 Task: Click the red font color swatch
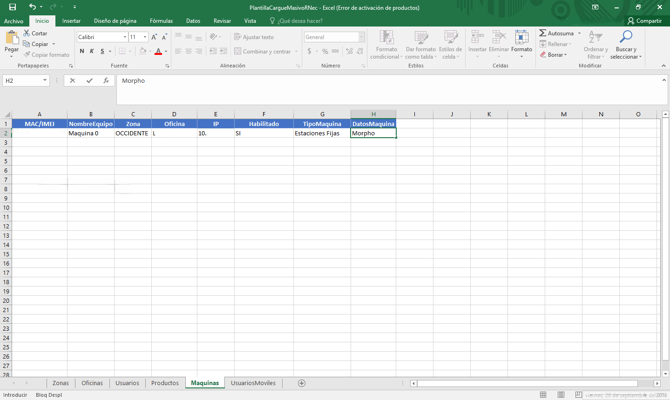158,51
